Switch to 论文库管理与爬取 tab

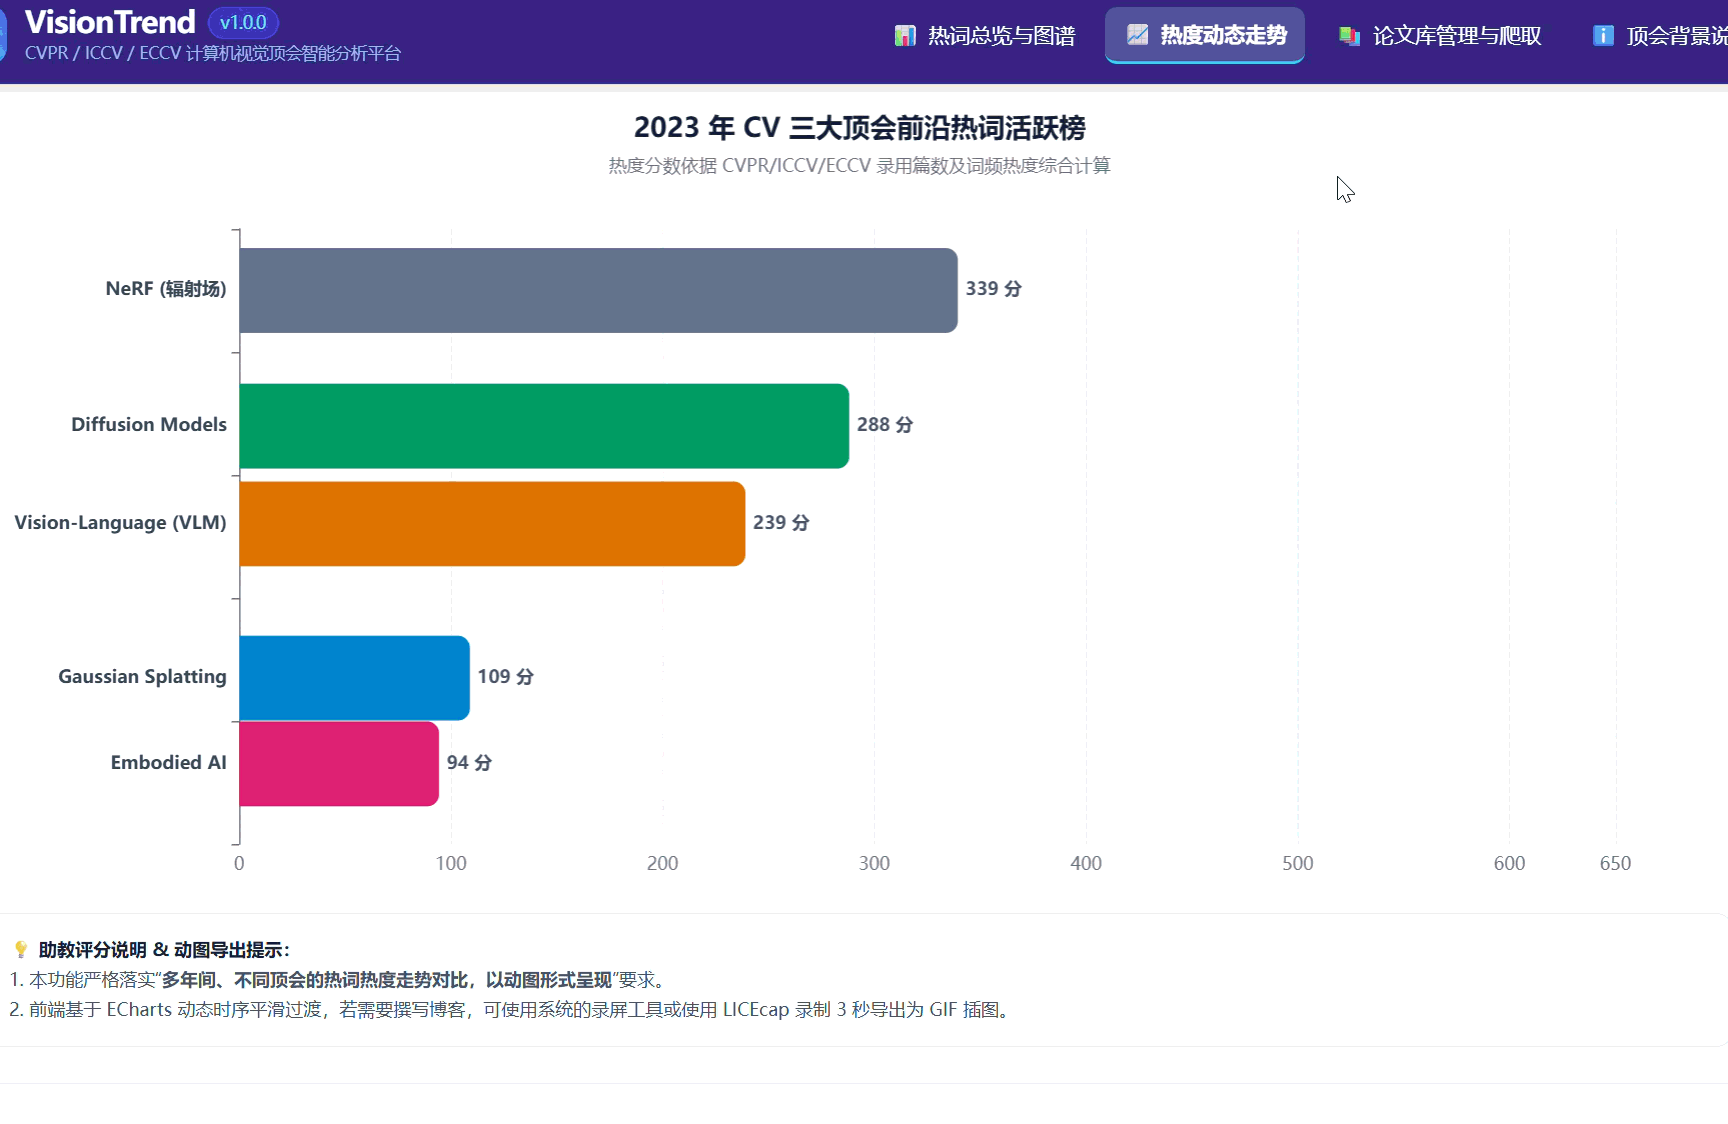click(1440, 36)
